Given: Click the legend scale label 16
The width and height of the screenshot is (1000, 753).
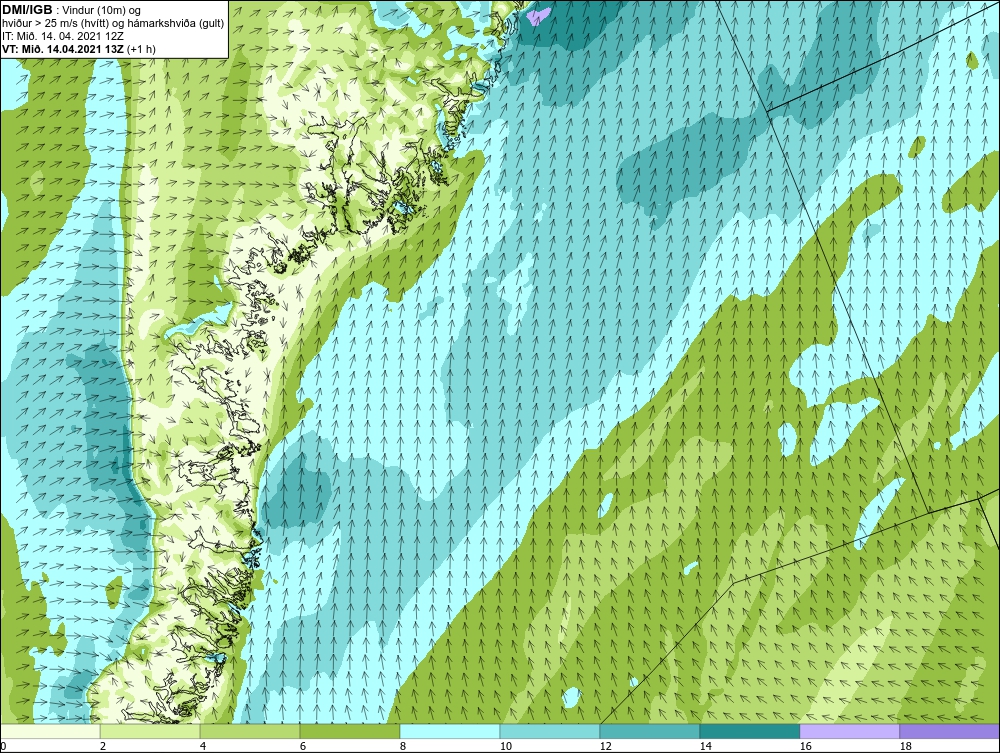Looking at the screenshot, I should (x=805, y=746).
